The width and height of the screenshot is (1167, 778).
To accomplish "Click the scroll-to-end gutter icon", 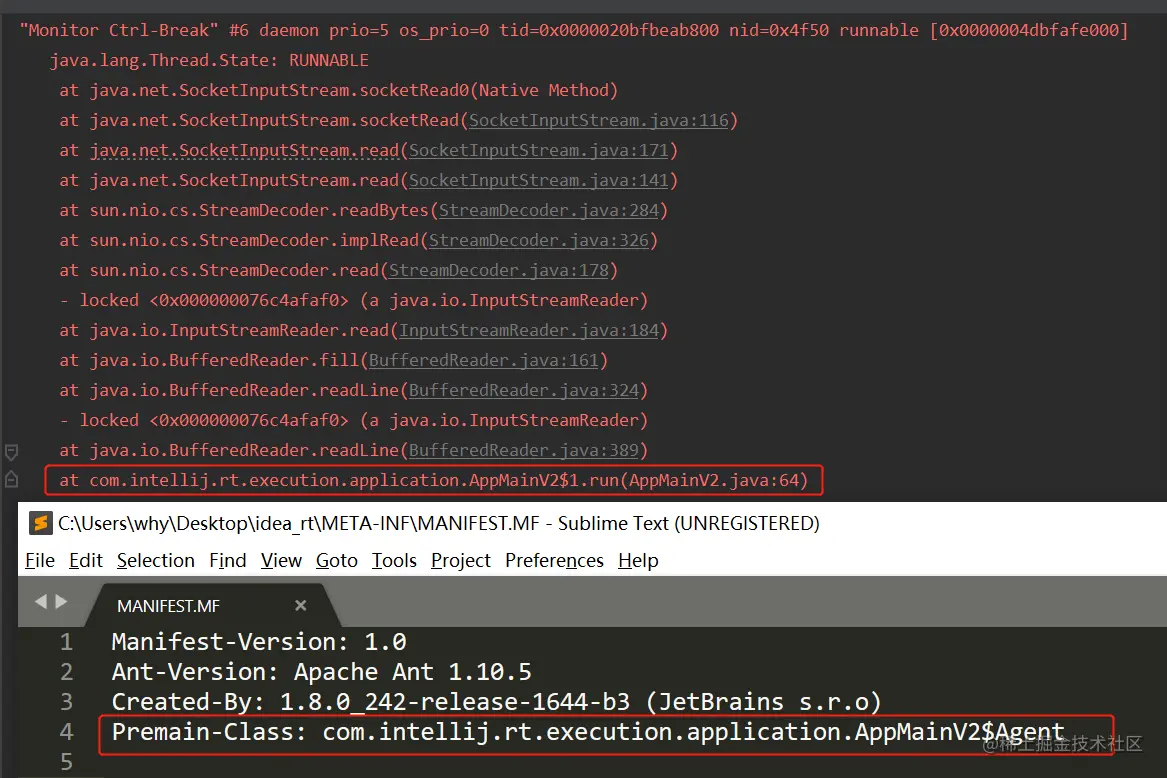I will click(11, 452).
